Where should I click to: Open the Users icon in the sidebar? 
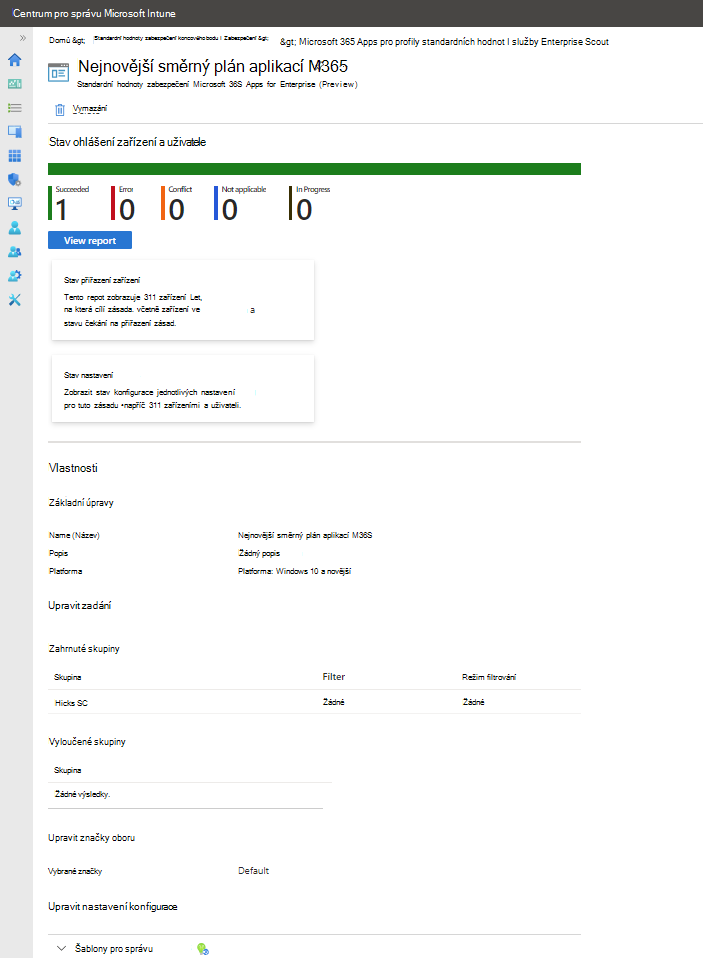click(15, 228)
